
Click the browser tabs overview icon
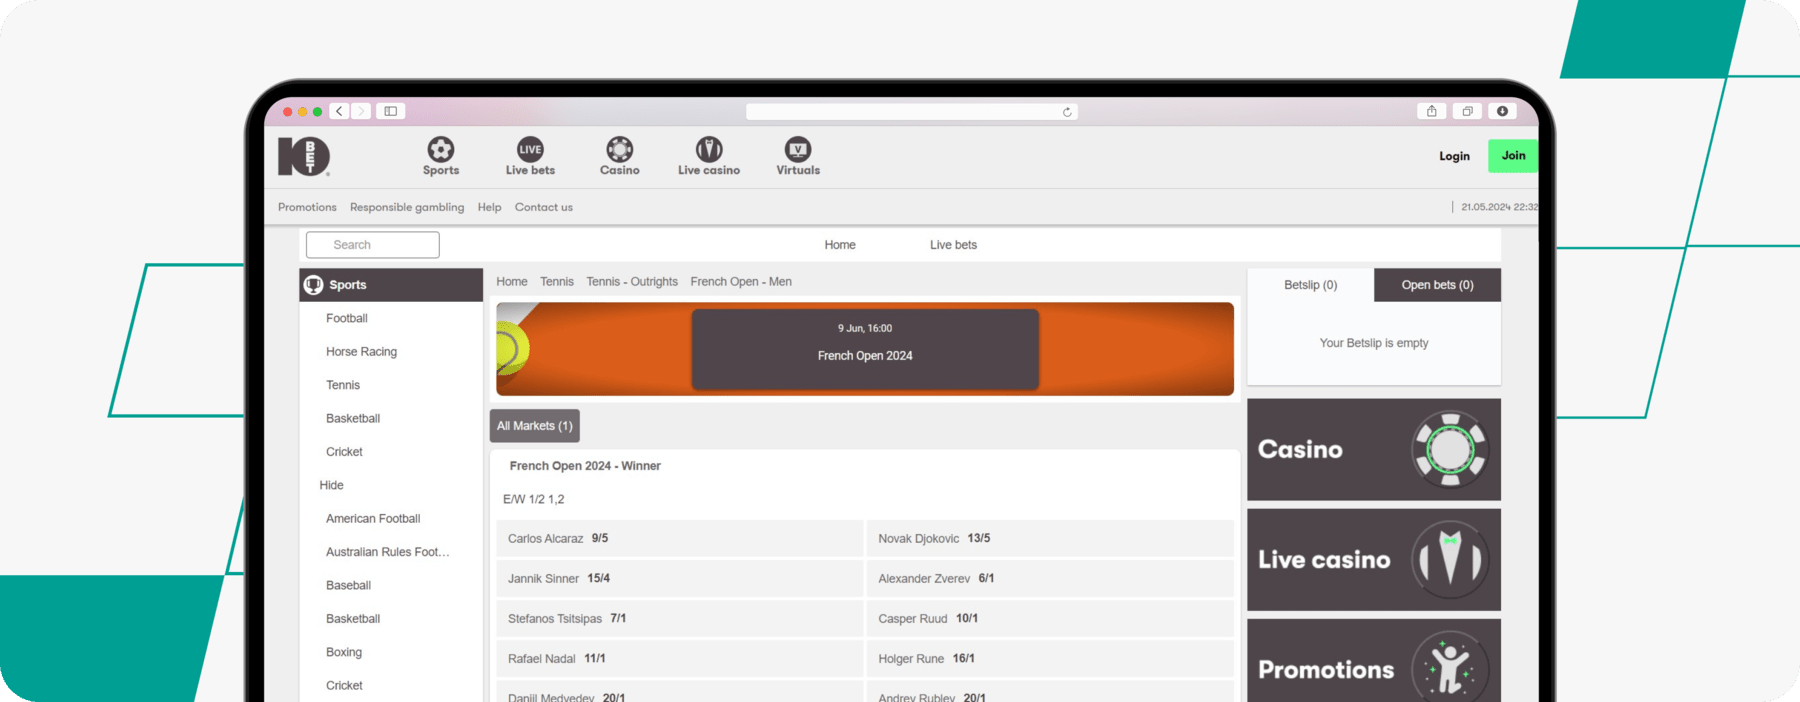coord(1467,111)
